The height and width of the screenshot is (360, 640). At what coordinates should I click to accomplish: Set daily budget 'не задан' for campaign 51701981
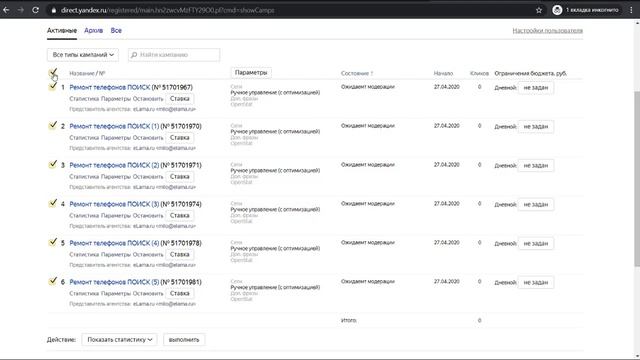pyautogui.click(x=536, y=282)
